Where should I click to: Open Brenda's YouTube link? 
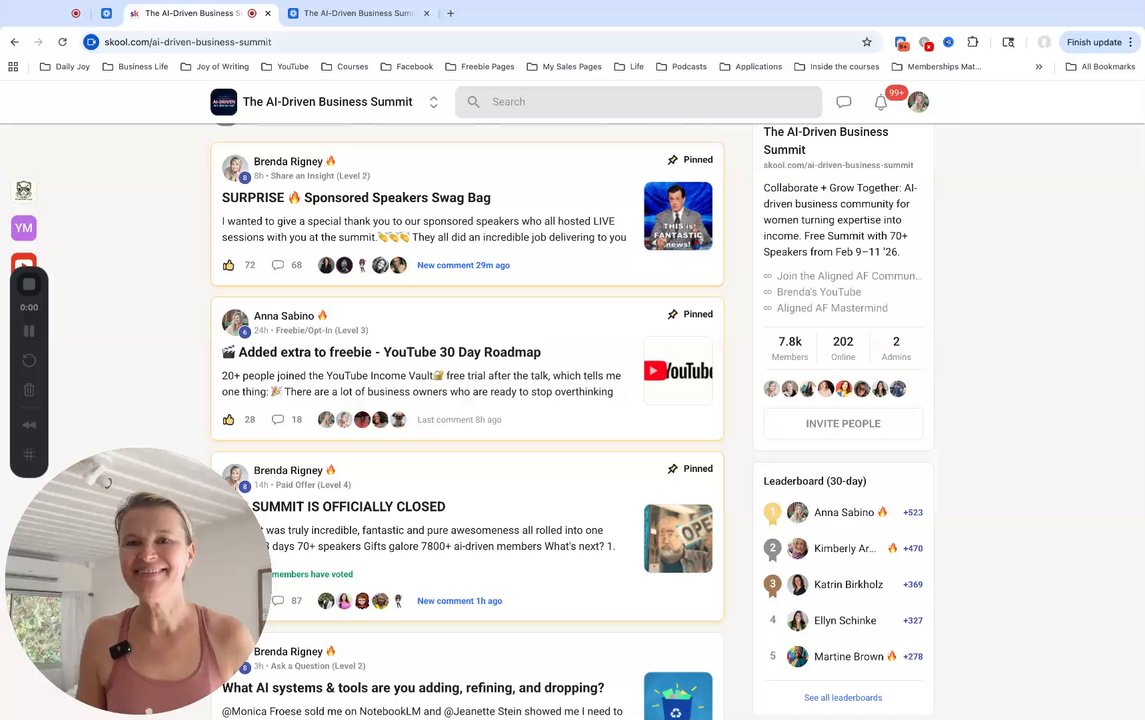[819, 292]
